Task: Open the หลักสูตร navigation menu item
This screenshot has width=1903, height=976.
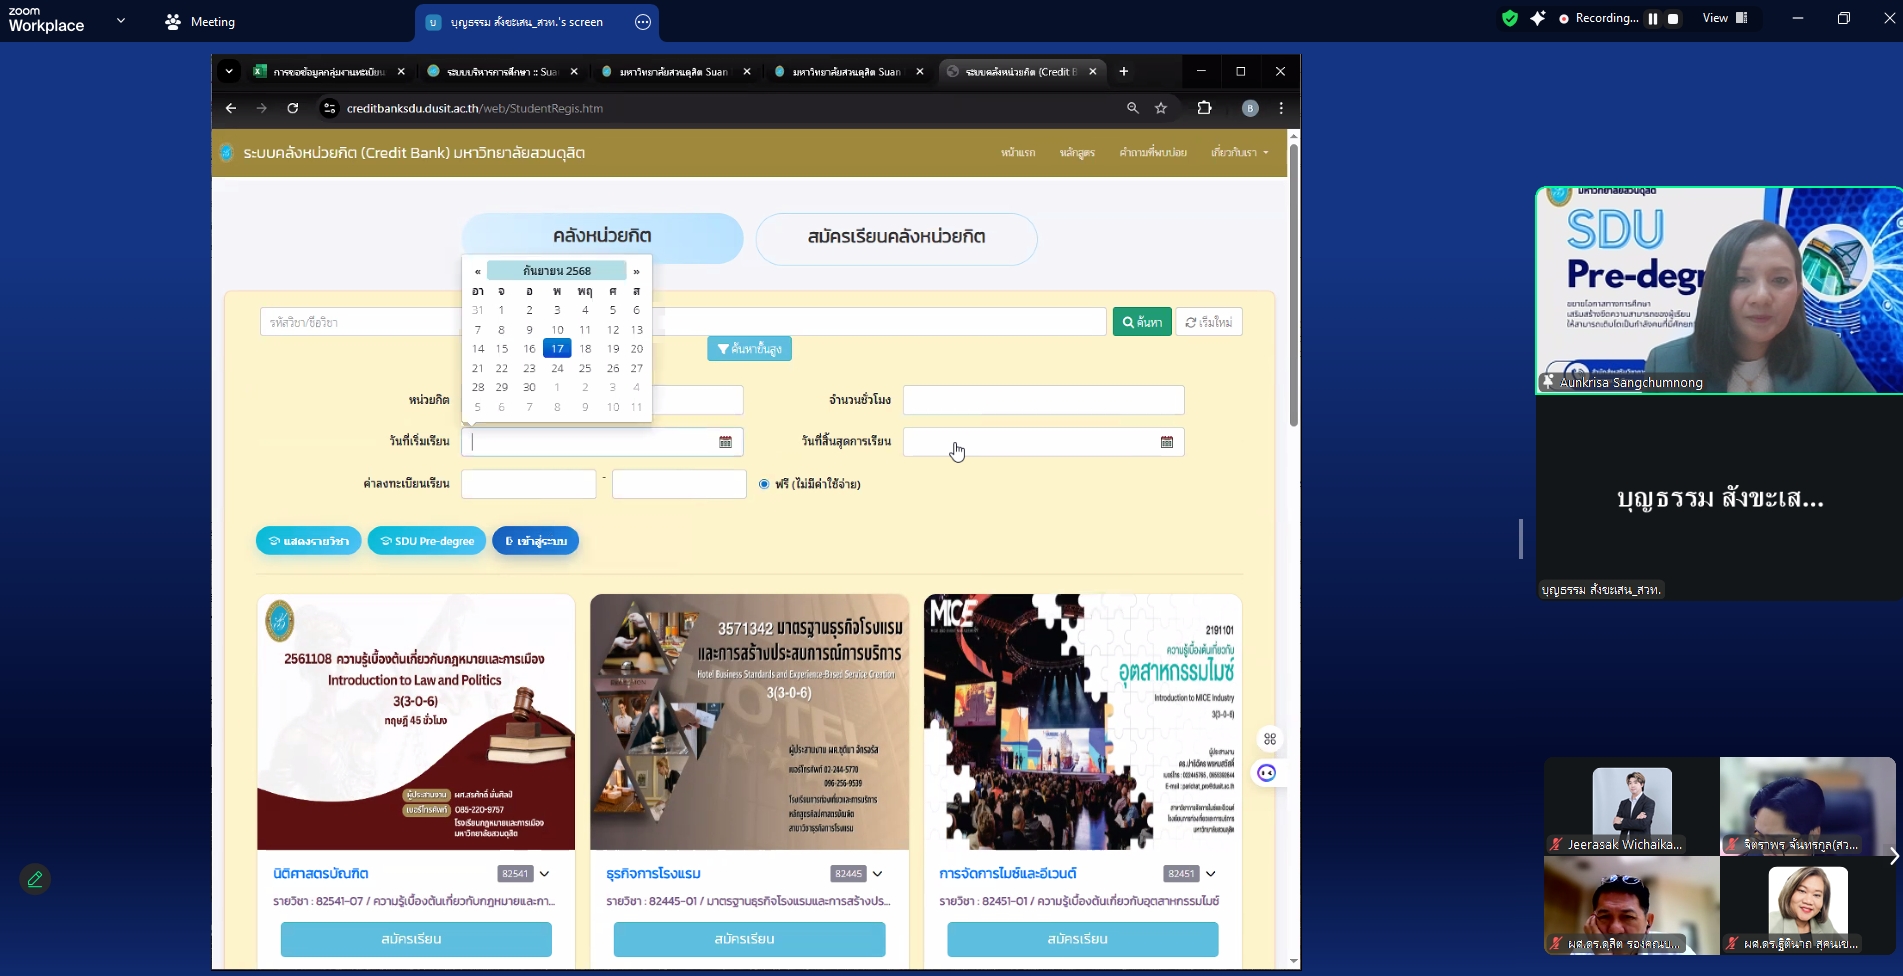Action: click(x=1077, y=153)
